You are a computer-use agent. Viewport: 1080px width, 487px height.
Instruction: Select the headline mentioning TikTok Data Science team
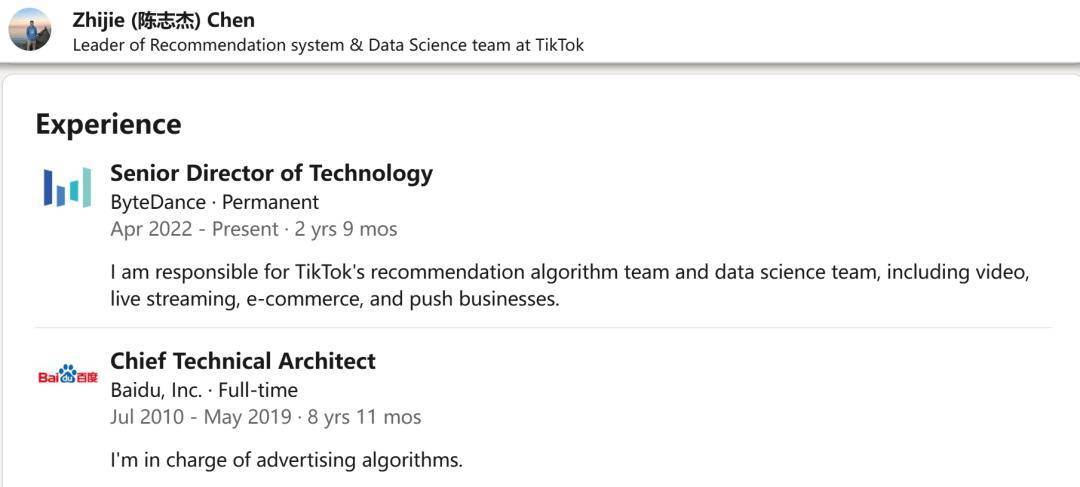pyautogui.click(x=328, y=45)
